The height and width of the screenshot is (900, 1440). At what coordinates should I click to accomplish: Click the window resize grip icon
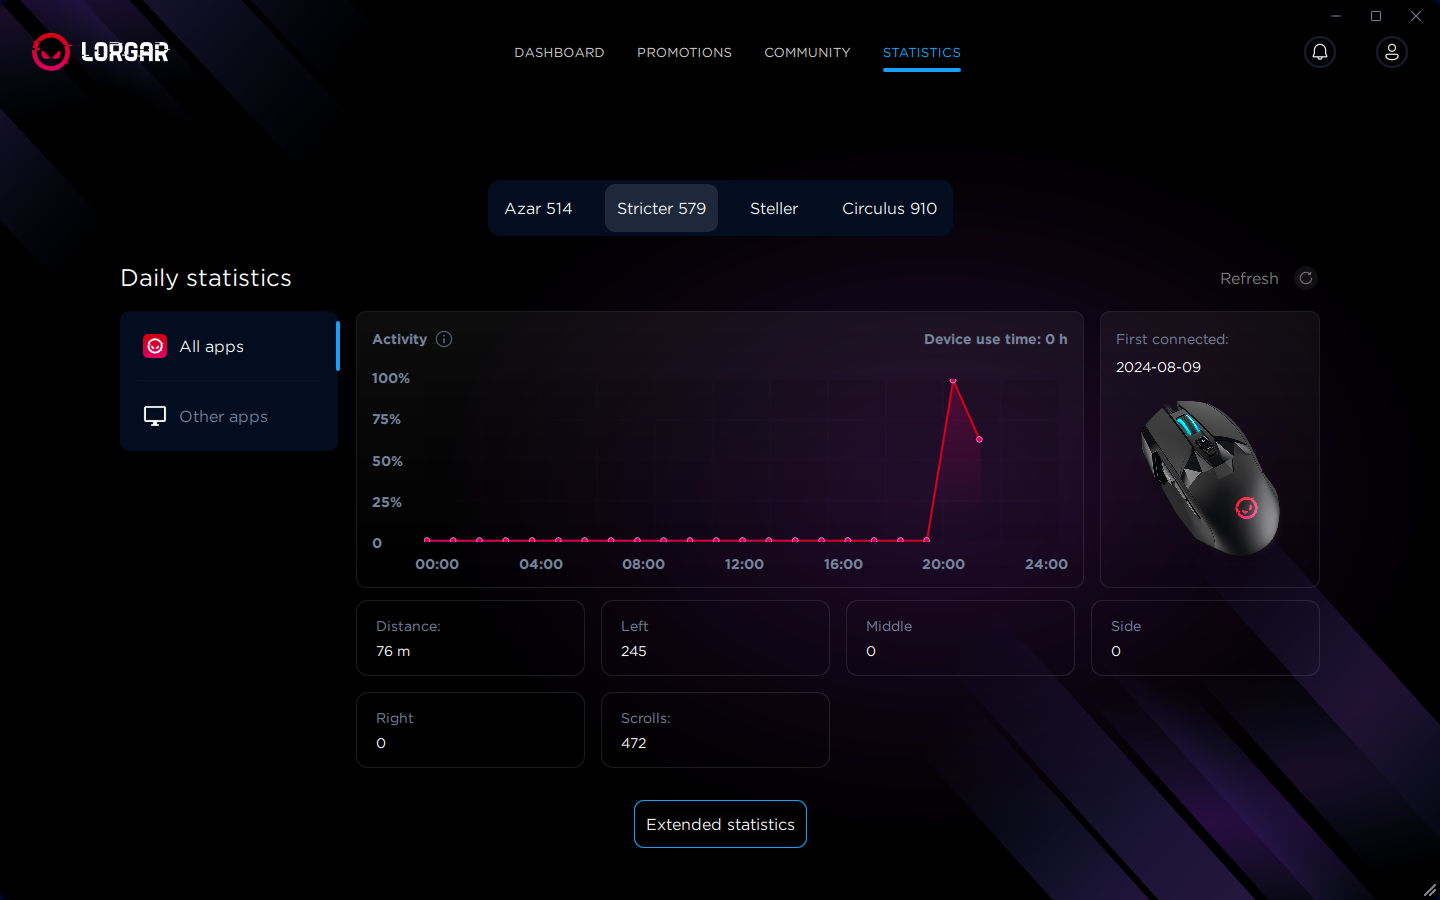(1429, 889)
